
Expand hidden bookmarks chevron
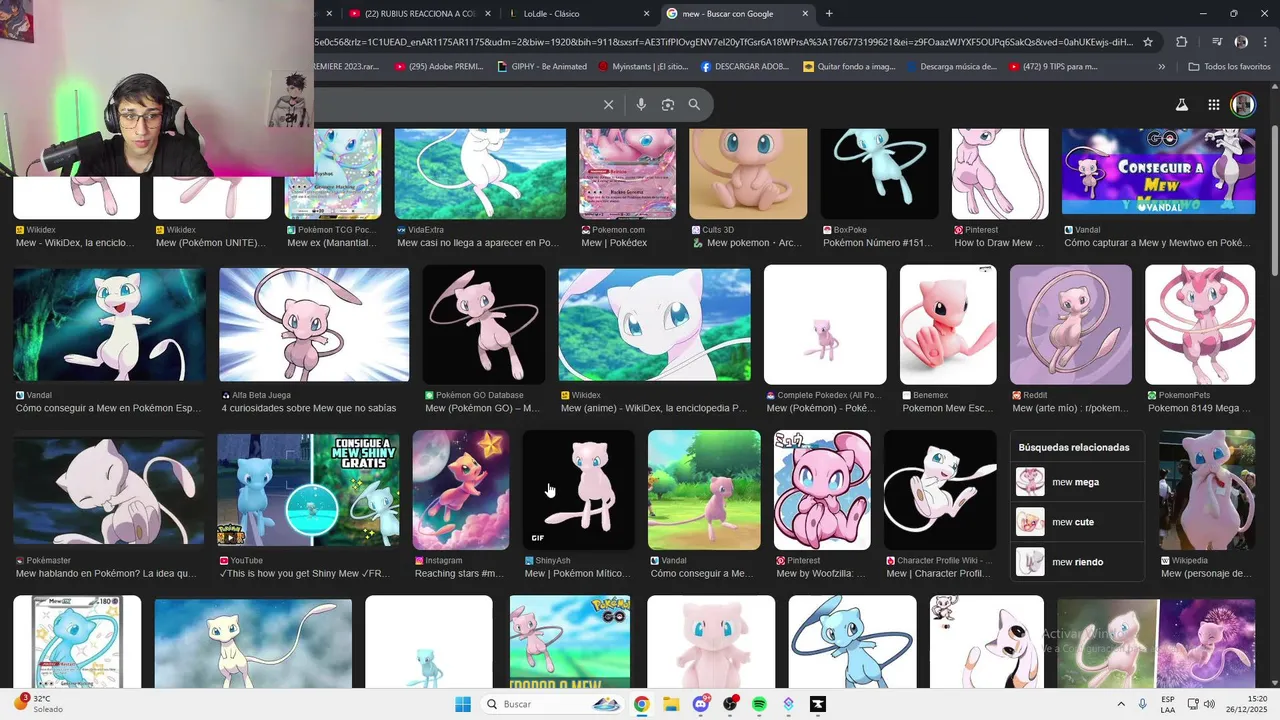tap(1161, 67)
